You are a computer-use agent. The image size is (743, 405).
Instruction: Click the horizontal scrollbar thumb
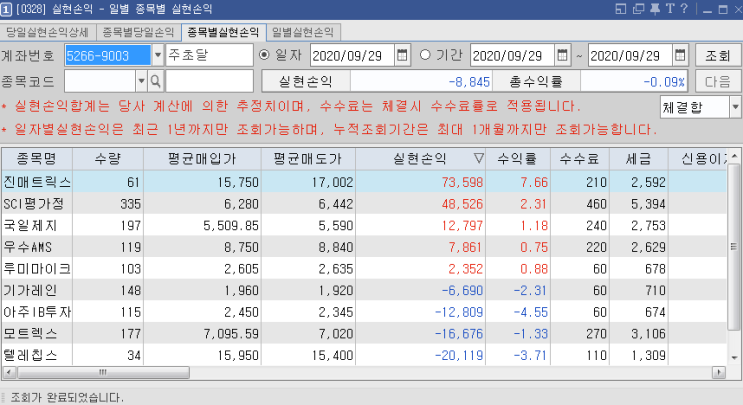click(103, 372)
